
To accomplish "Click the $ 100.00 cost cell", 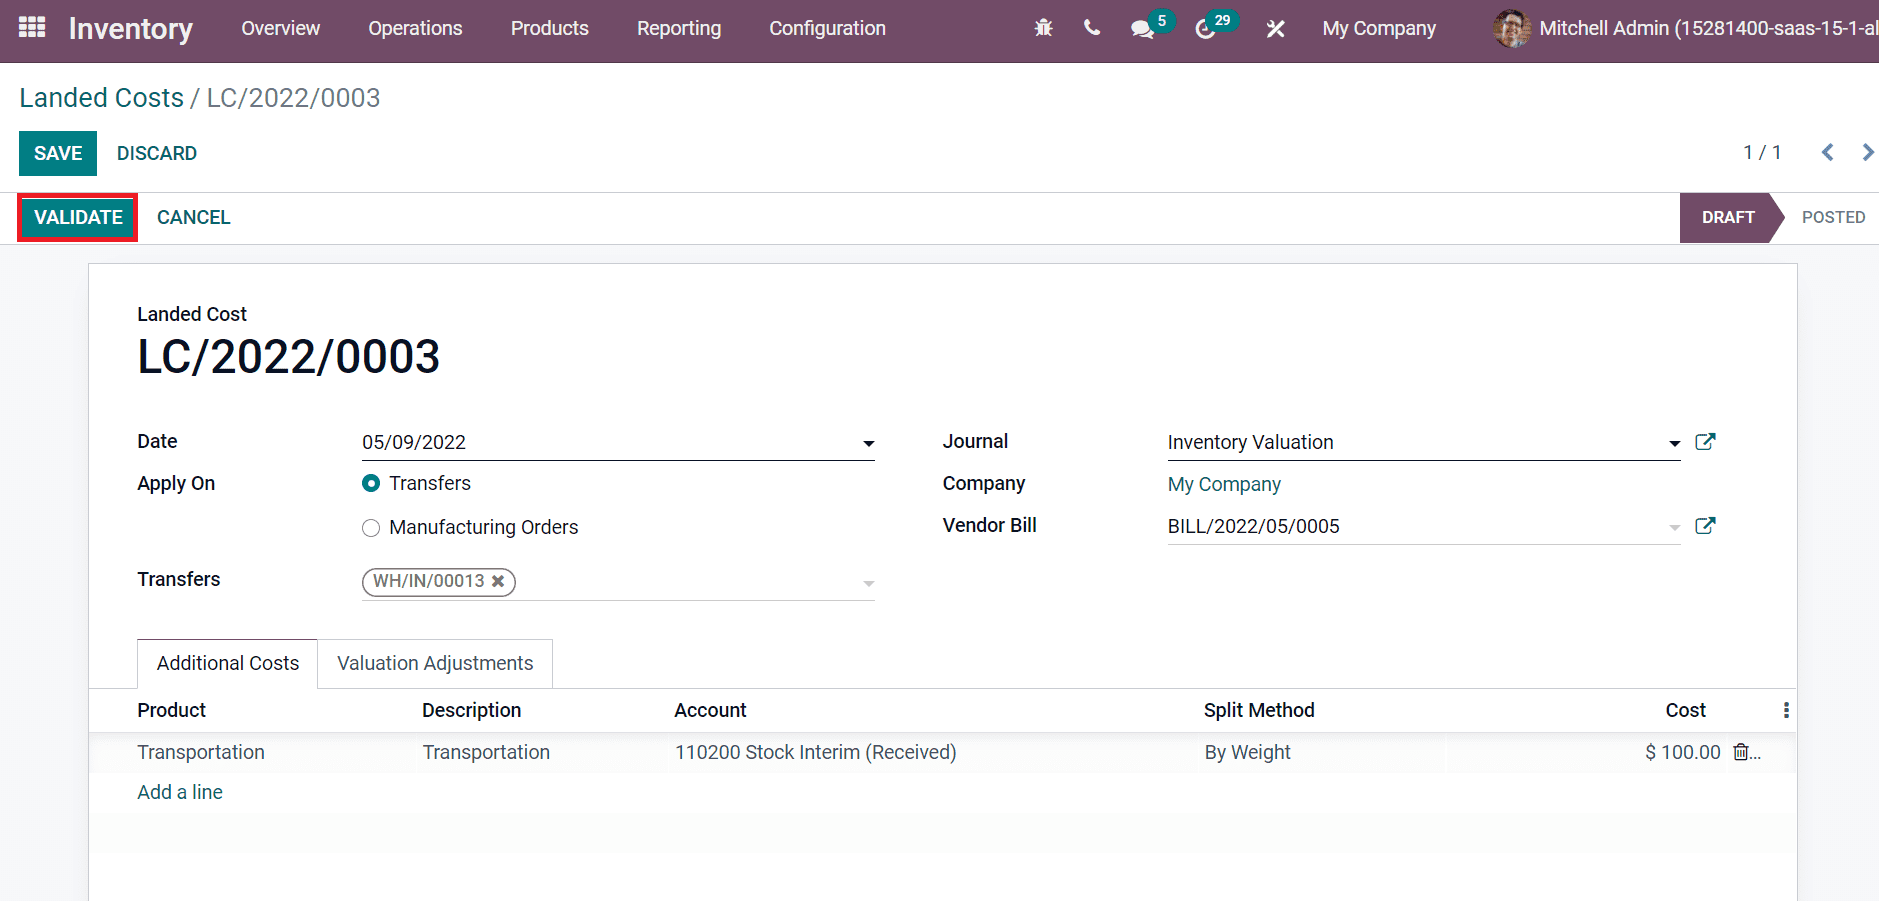I will click(x=1683, y=752).
